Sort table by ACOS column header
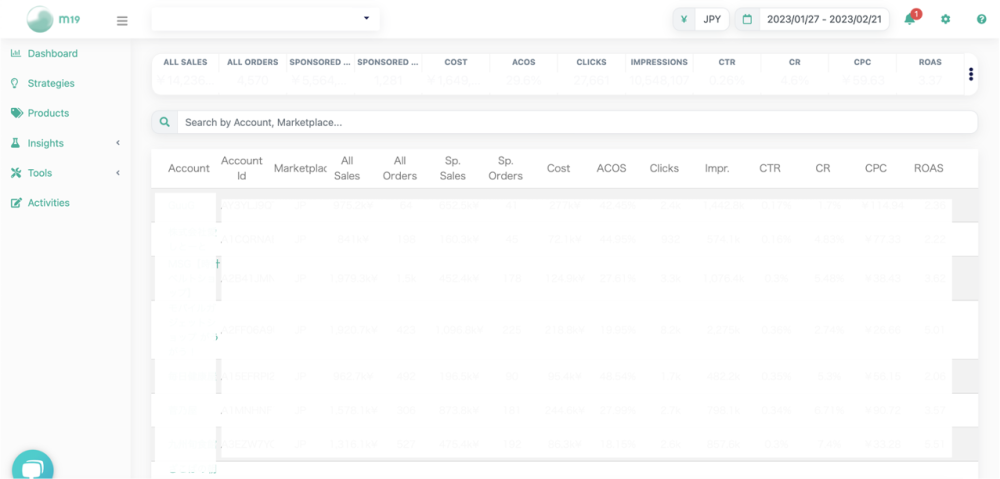 pyautogui.click(x=611, y=168)
